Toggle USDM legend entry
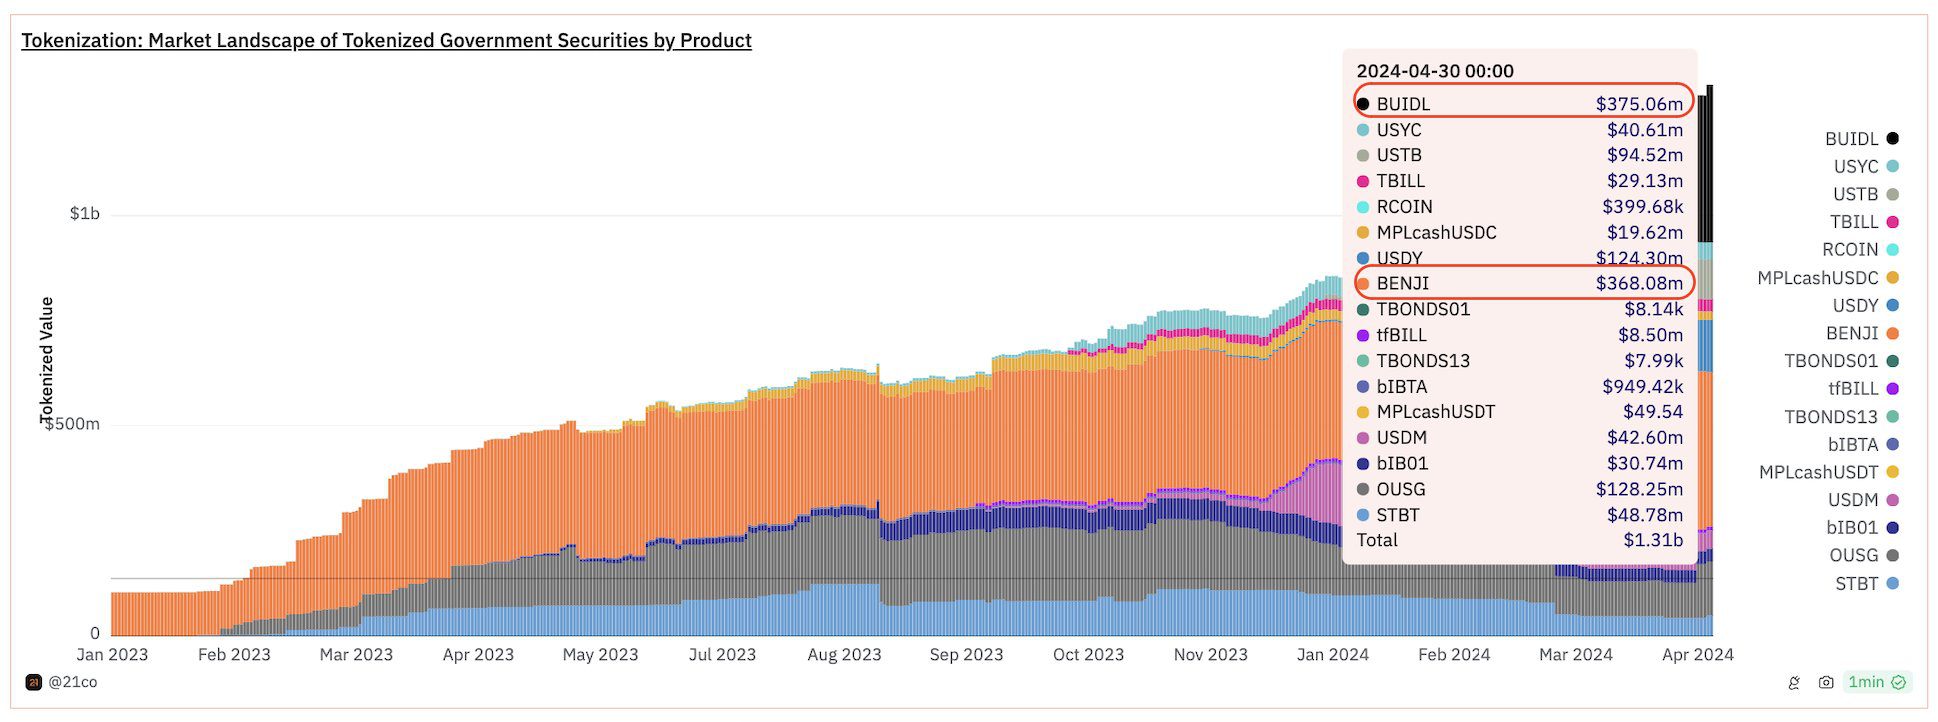This screenshot has height=722, width=1938. (1862, 500)
